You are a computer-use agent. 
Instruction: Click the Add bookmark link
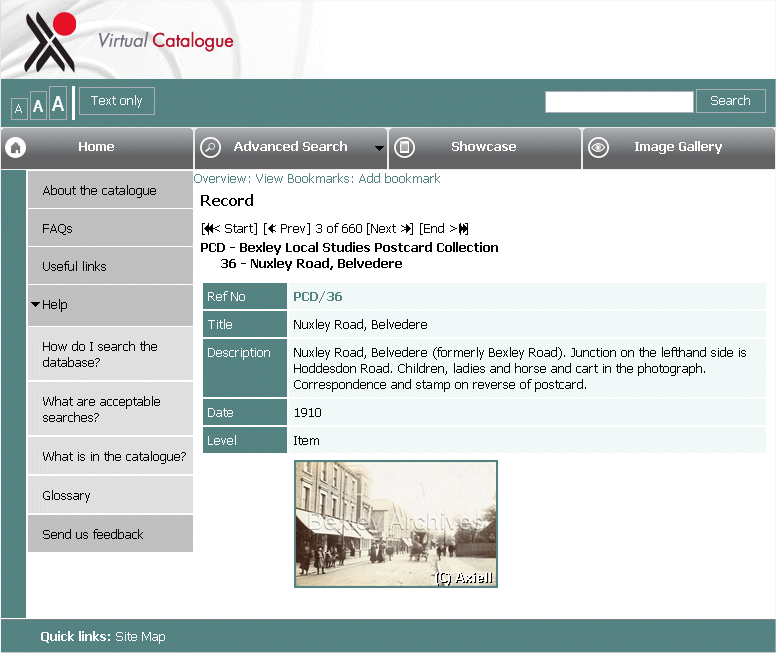pyautogui.click(x=399, y=179)
